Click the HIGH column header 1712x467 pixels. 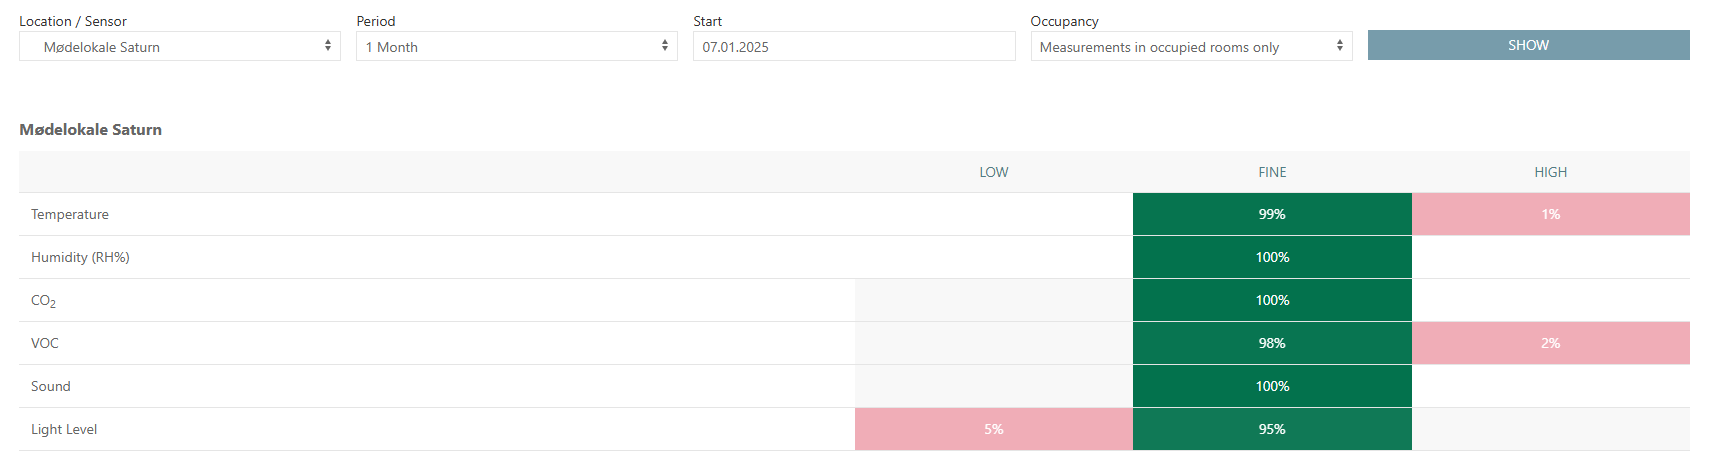(1551, 172)
